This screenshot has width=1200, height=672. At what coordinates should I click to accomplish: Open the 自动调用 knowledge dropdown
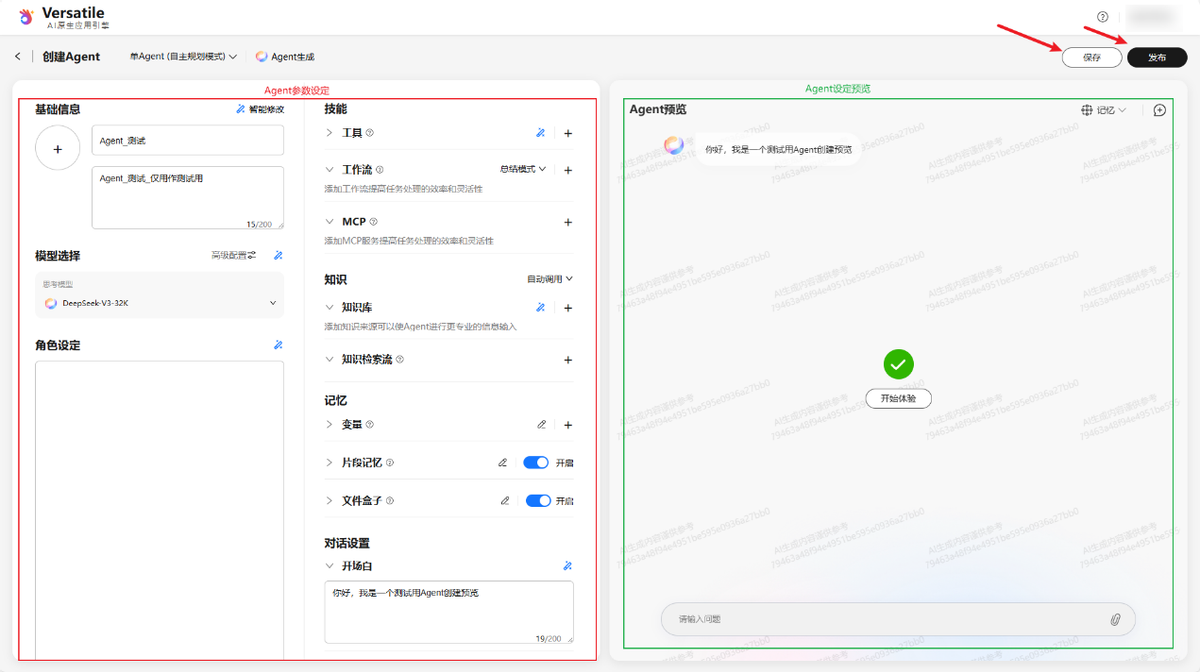coord(550,279)
